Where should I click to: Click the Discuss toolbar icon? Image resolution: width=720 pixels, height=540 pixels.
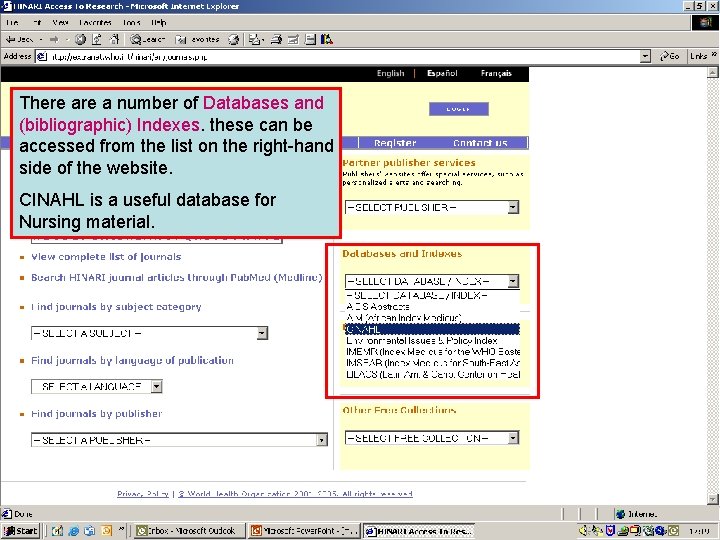click(x=310, y=40)
